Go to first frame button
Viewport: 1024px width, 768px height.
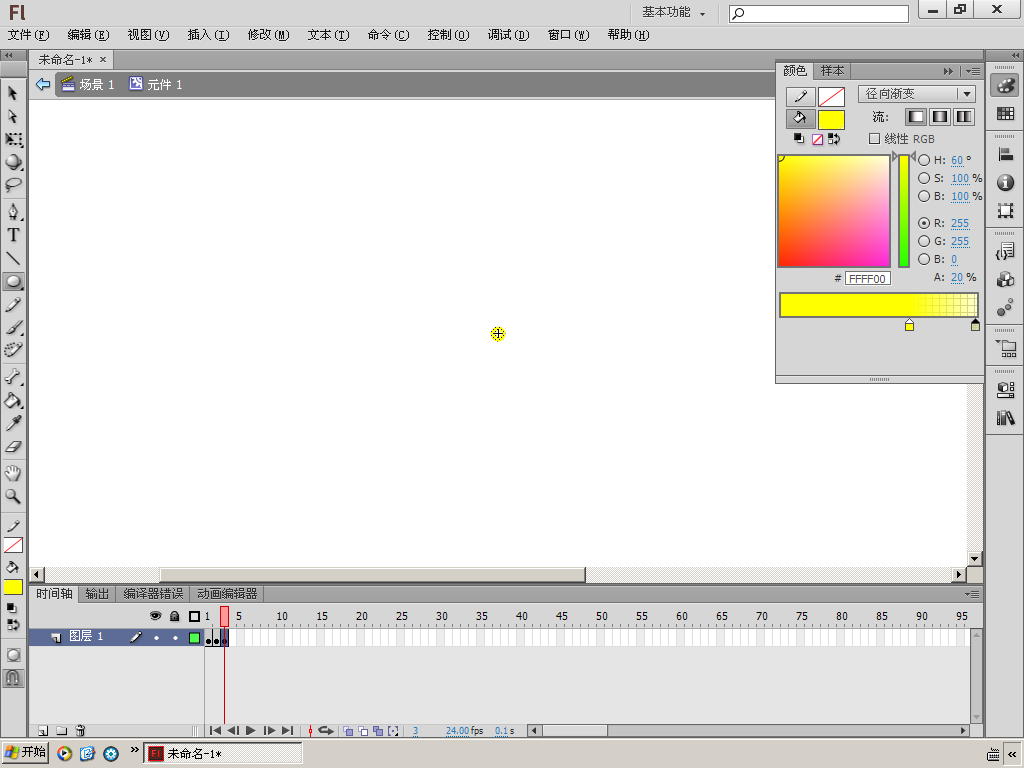215,731
